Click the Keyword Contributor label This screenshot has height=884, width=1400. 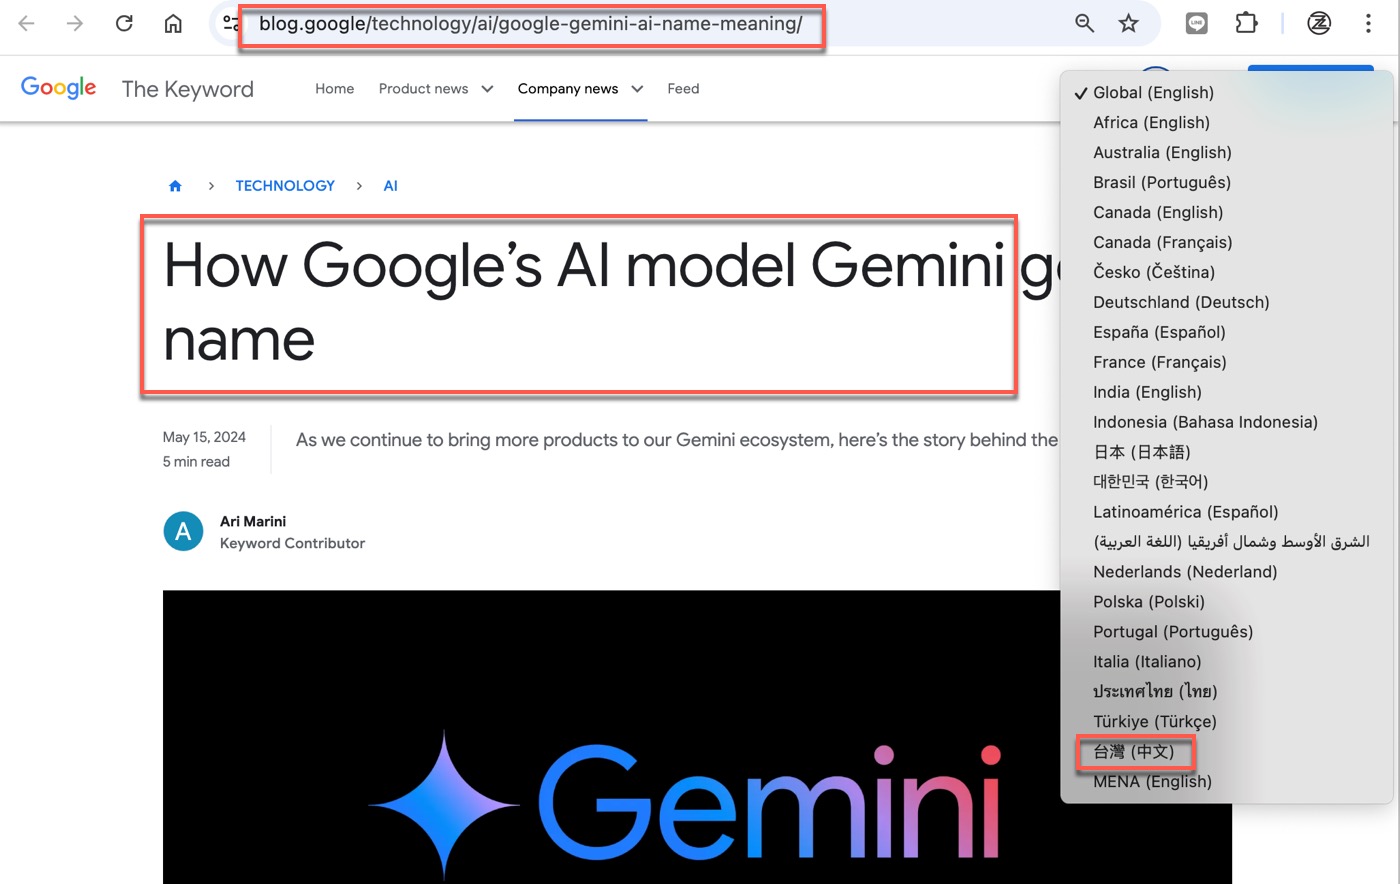292,543
